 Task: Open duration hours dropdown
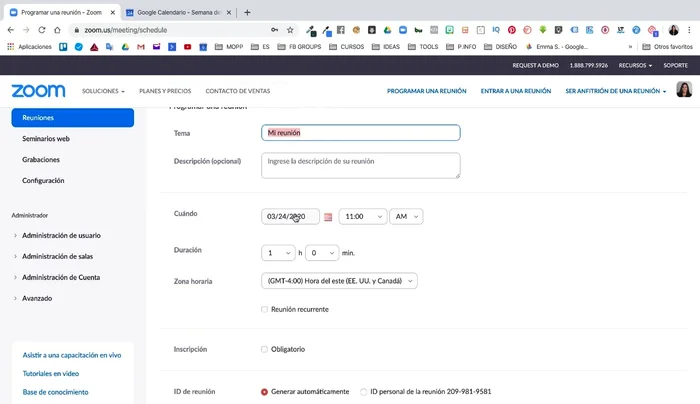278,253
